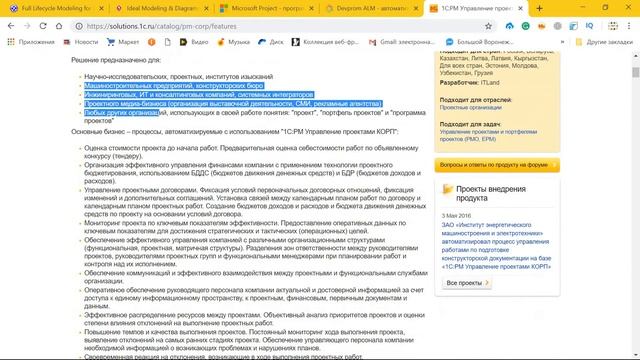Open the Gmail bookmark

coord(402,42)
